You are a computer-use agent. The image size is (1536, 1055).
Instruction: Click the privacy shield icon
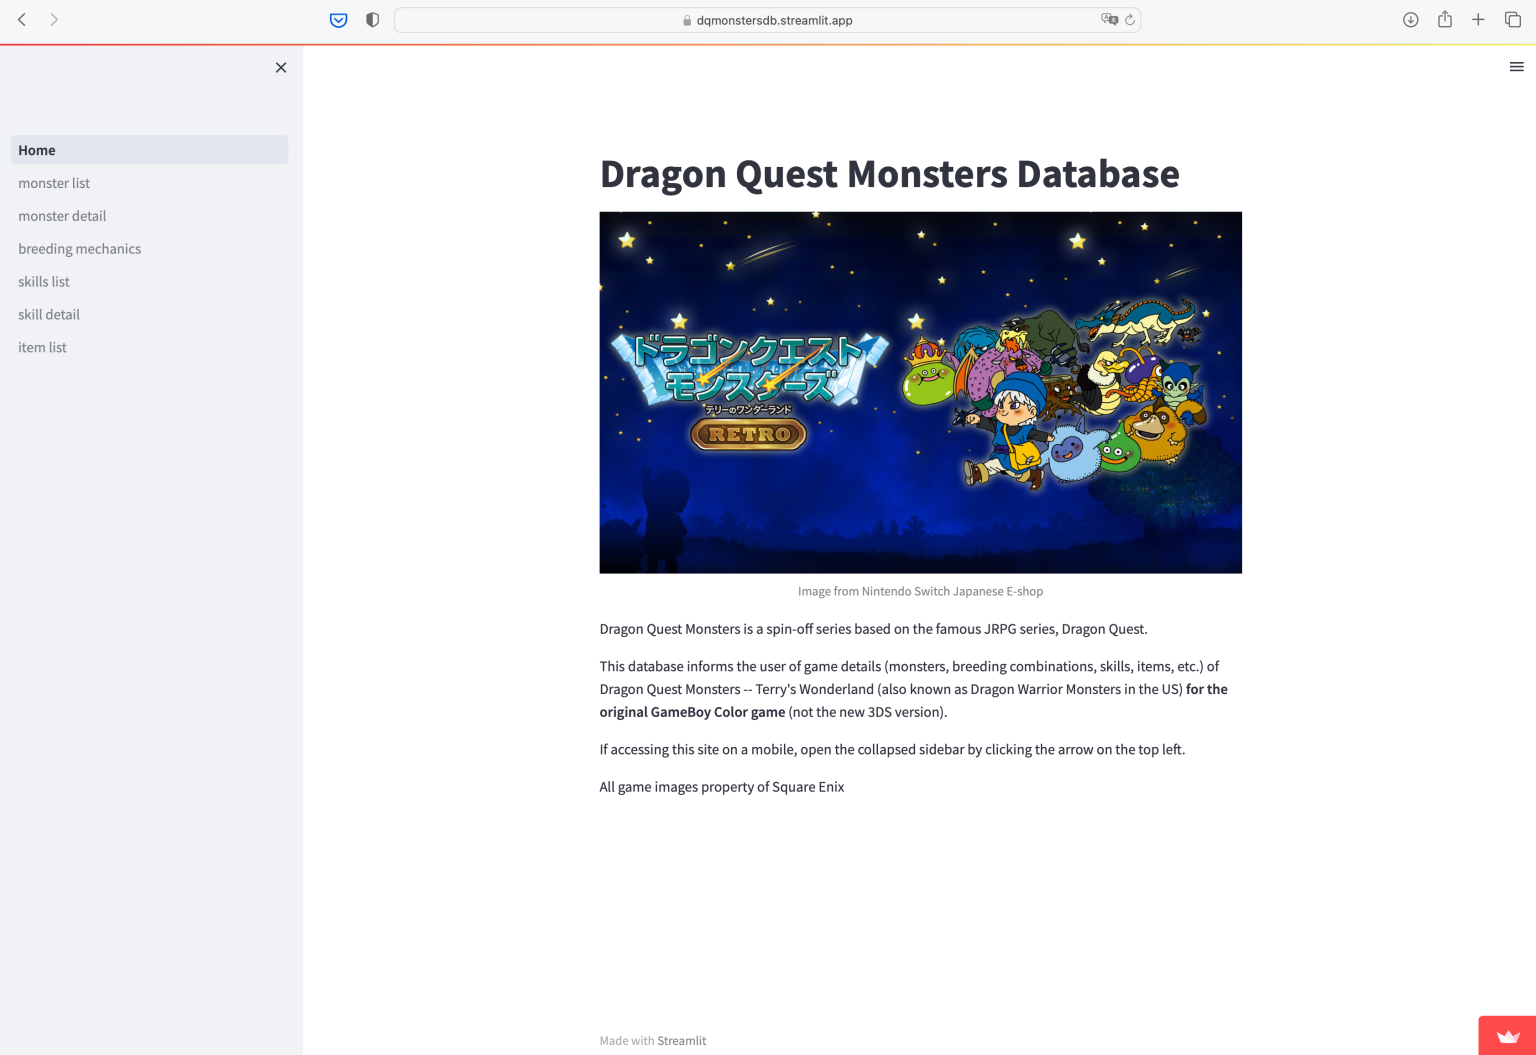(372, 20)
